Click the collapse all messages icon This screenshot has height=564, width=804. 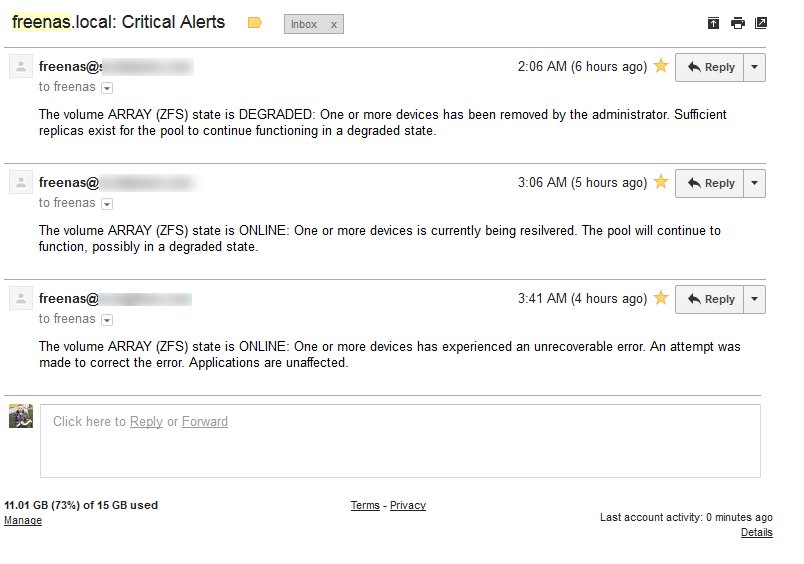[x=713, y=23]
